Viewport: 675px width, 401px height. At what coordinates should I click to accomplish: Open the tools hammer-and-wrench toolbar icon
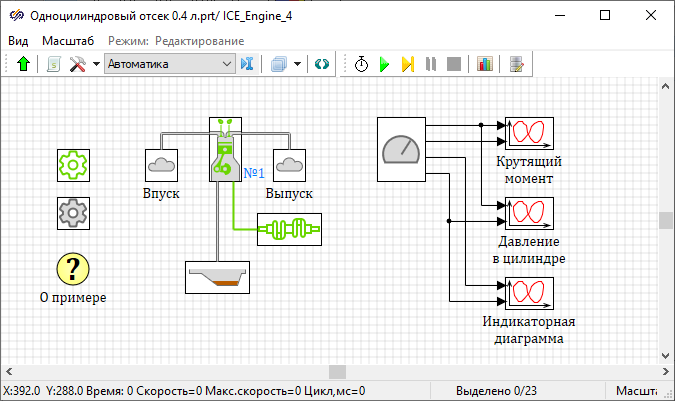pos(78,64)
